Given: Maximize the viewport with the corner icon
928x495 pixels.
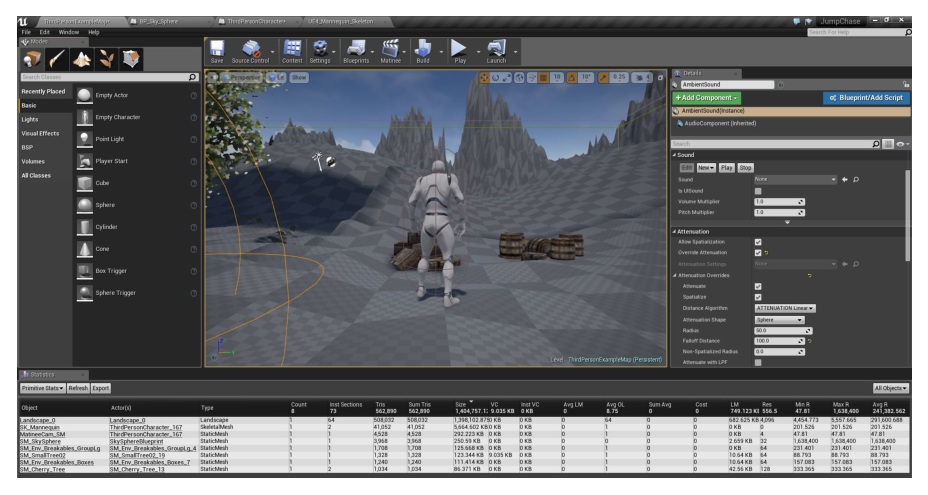Looking at the screenshot, I should tap(660, 78).
